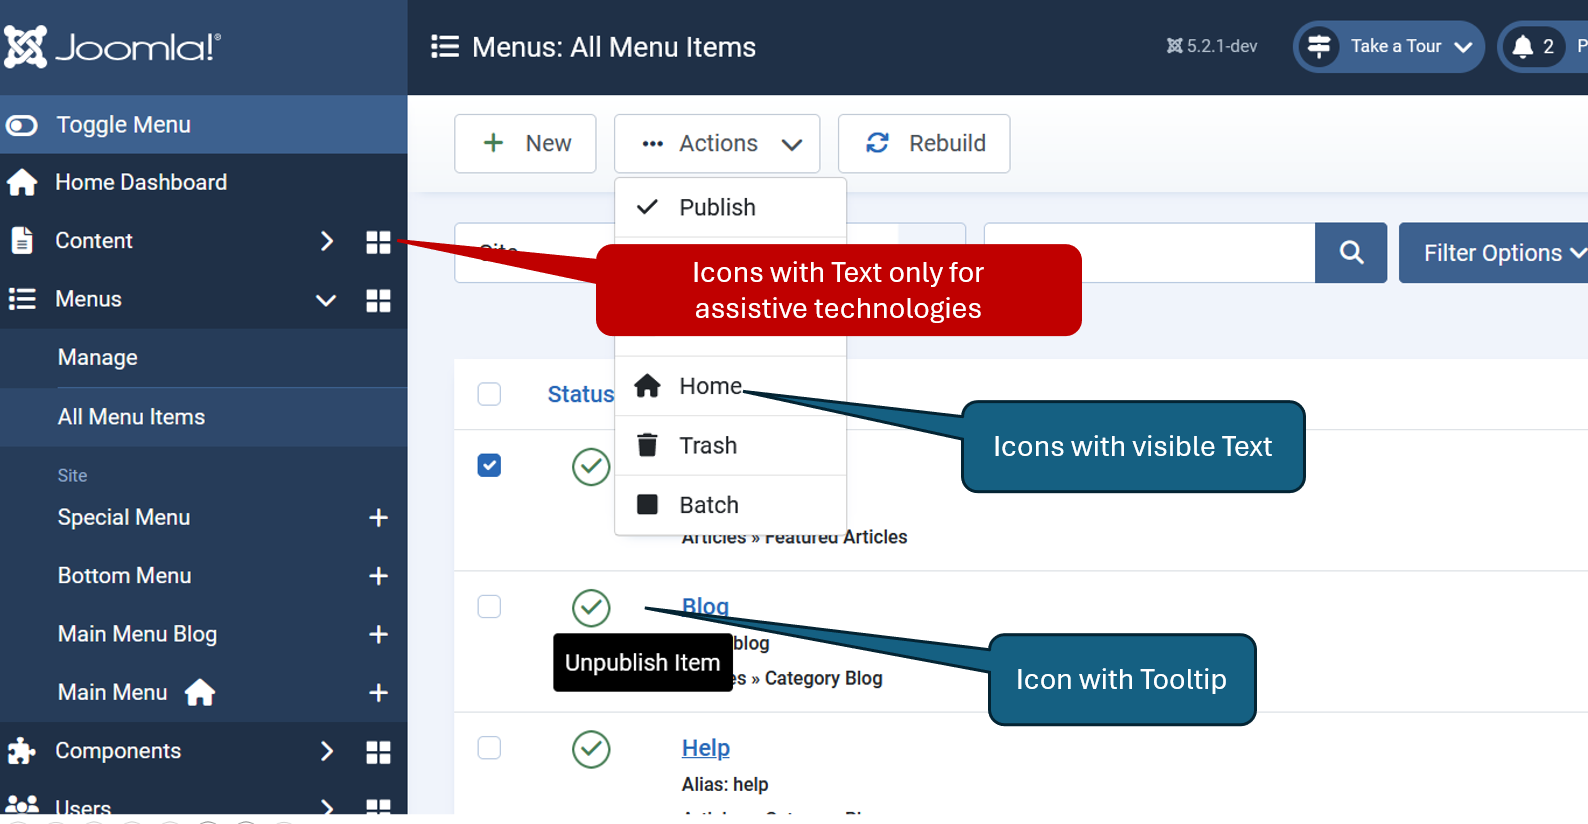Click the Users group icon
The image size is (1588, 824).
click(22, 804)
